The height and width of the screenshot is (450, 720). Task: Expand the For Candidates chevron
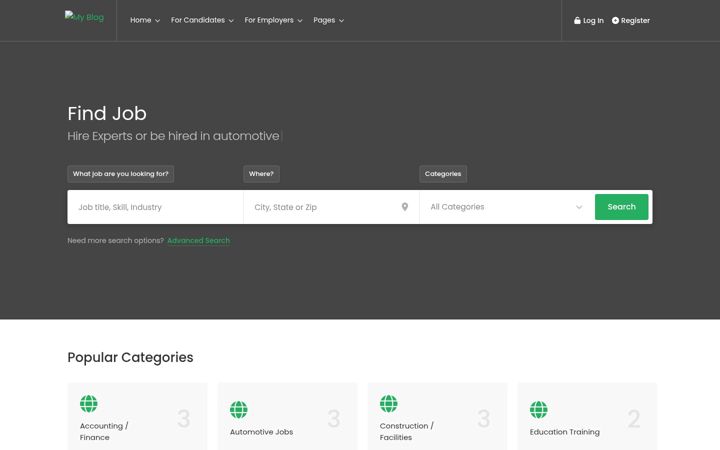pos(231,21)
